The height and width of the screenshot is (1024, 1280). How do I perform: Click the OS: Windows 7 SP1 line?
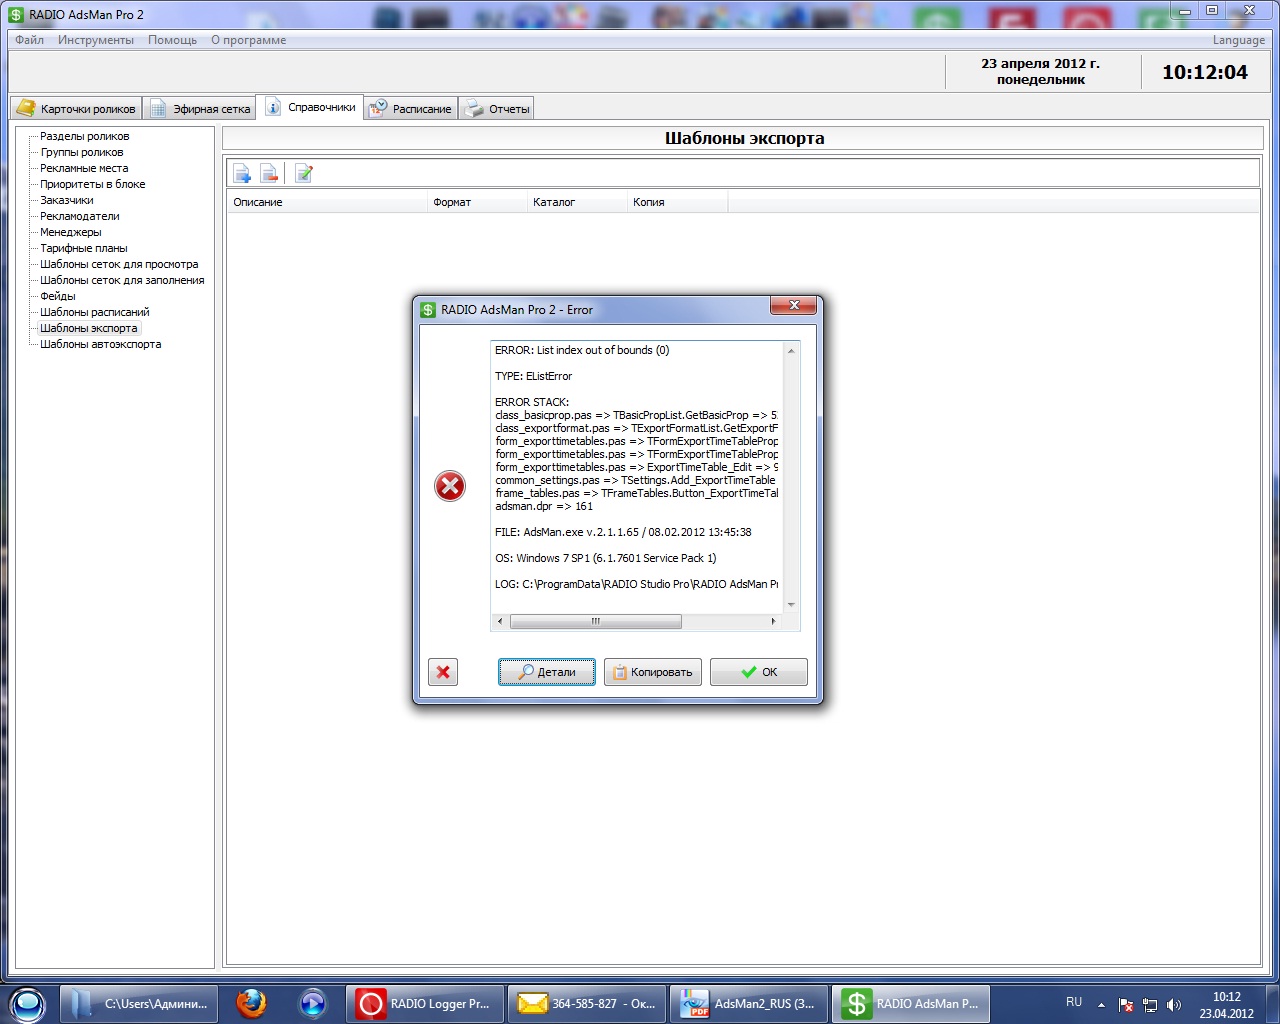(x=606, y=558)
